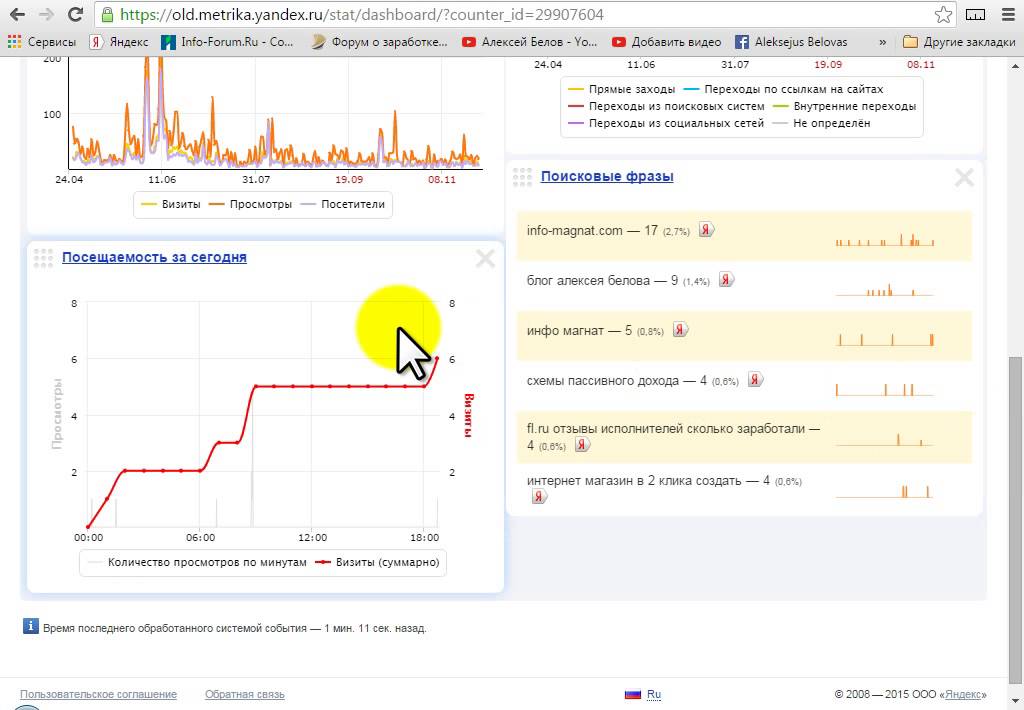Click the vertical scrollbar thumb

pos(1016,521)
